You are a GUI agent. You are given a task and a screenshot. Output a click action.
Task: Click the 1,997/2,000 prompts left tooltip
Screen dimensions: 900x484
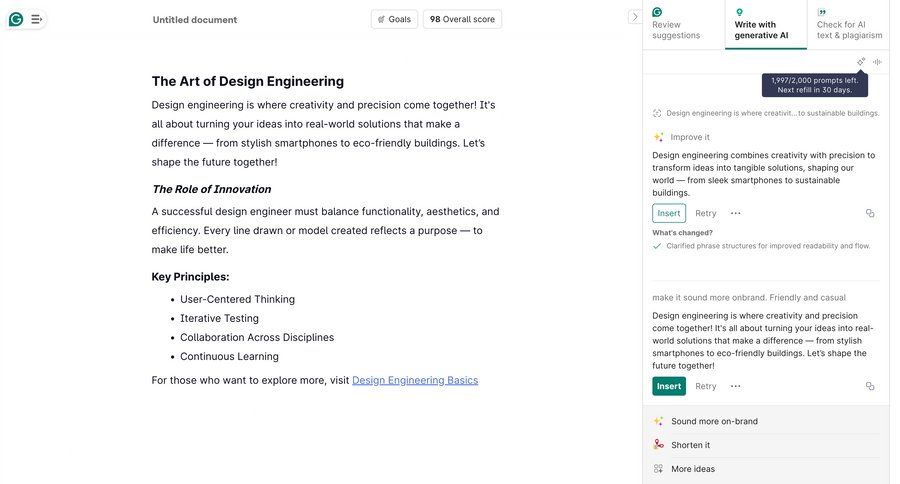[814, 85]
